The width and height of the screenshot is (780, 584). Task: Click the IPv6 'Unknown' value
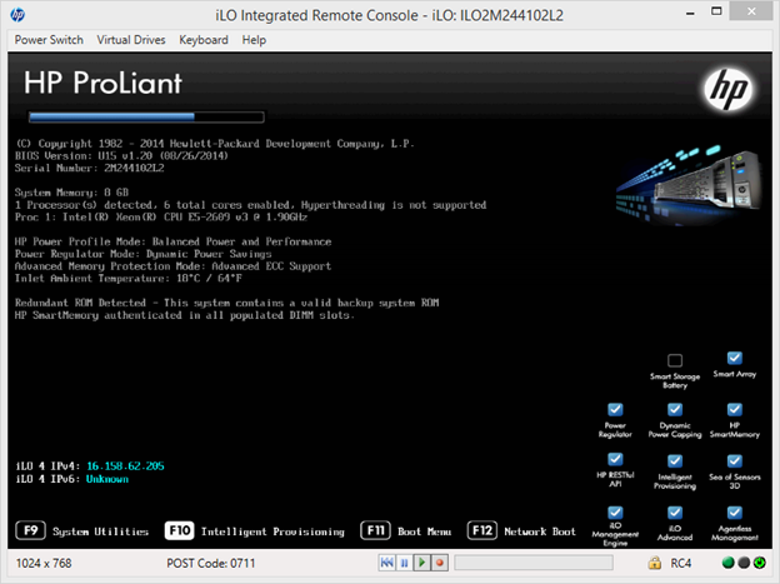[x=107, y=479]
